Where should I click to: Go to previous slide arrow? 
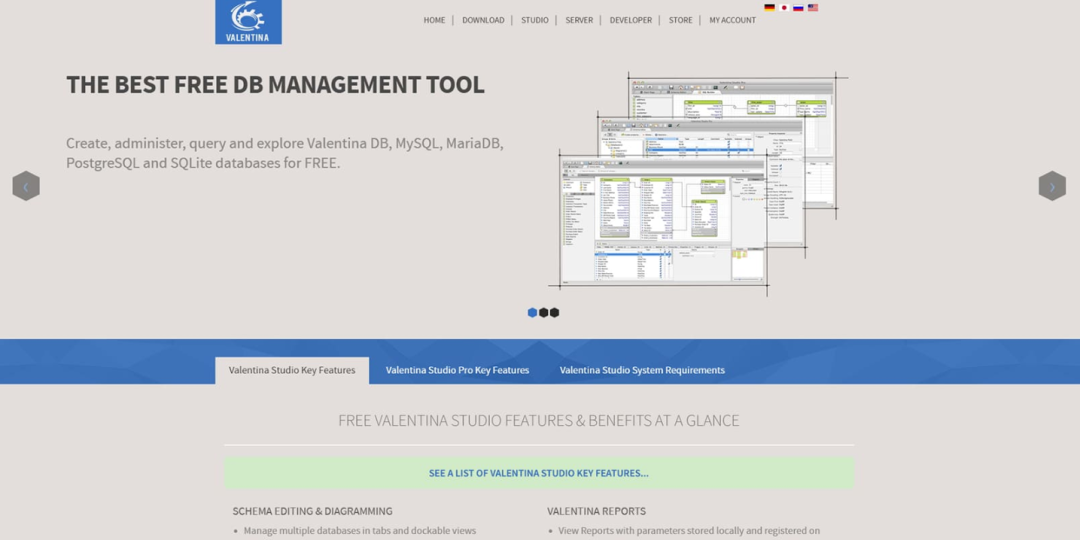pyautogui.click(x=26, y=186)
